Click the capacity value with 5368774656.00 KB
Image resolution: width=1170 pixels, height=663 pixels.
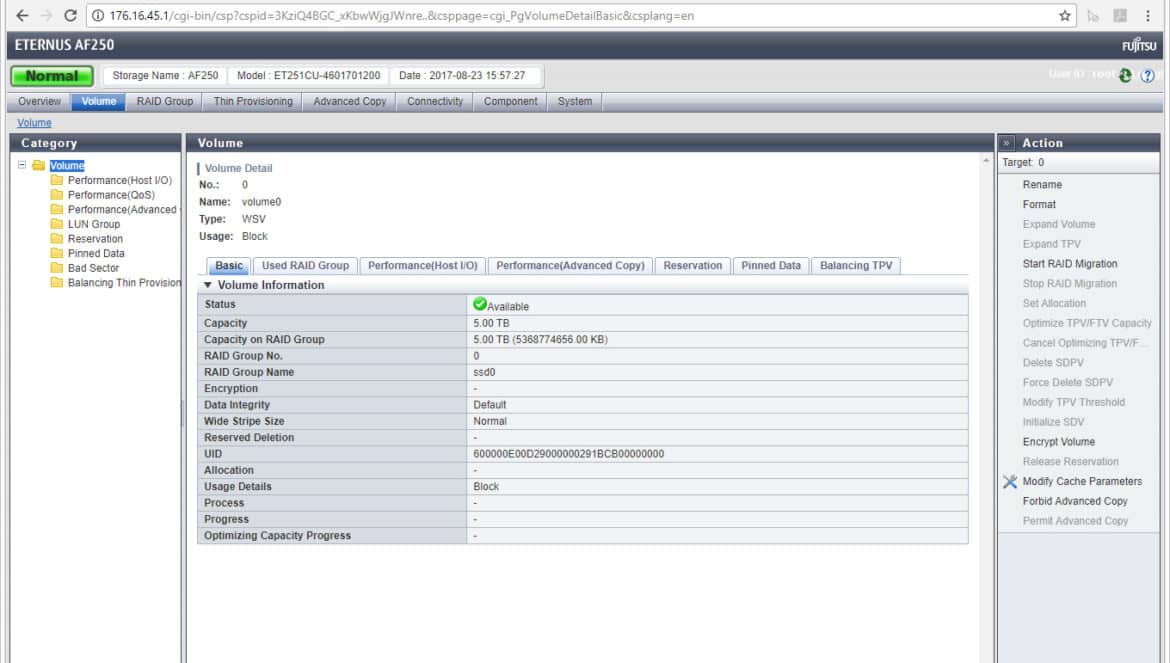540,339
